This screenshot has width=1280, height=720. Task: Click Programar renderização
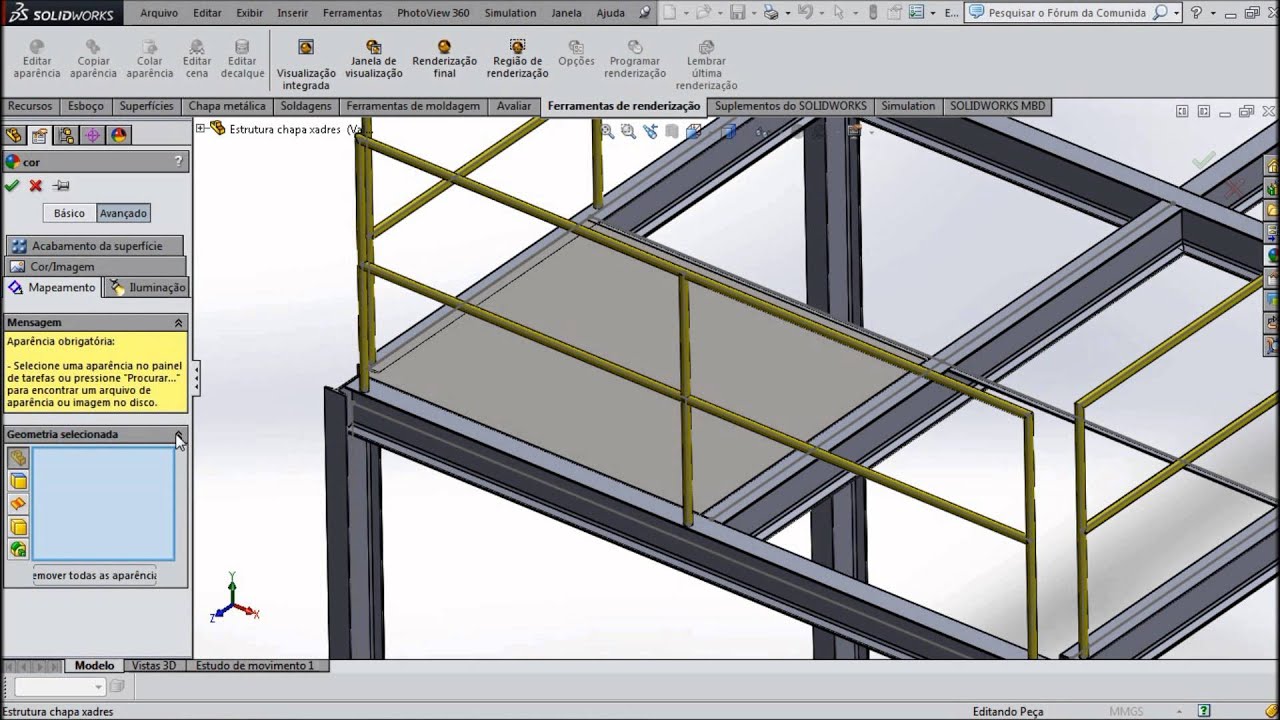[x=635, y=60]
